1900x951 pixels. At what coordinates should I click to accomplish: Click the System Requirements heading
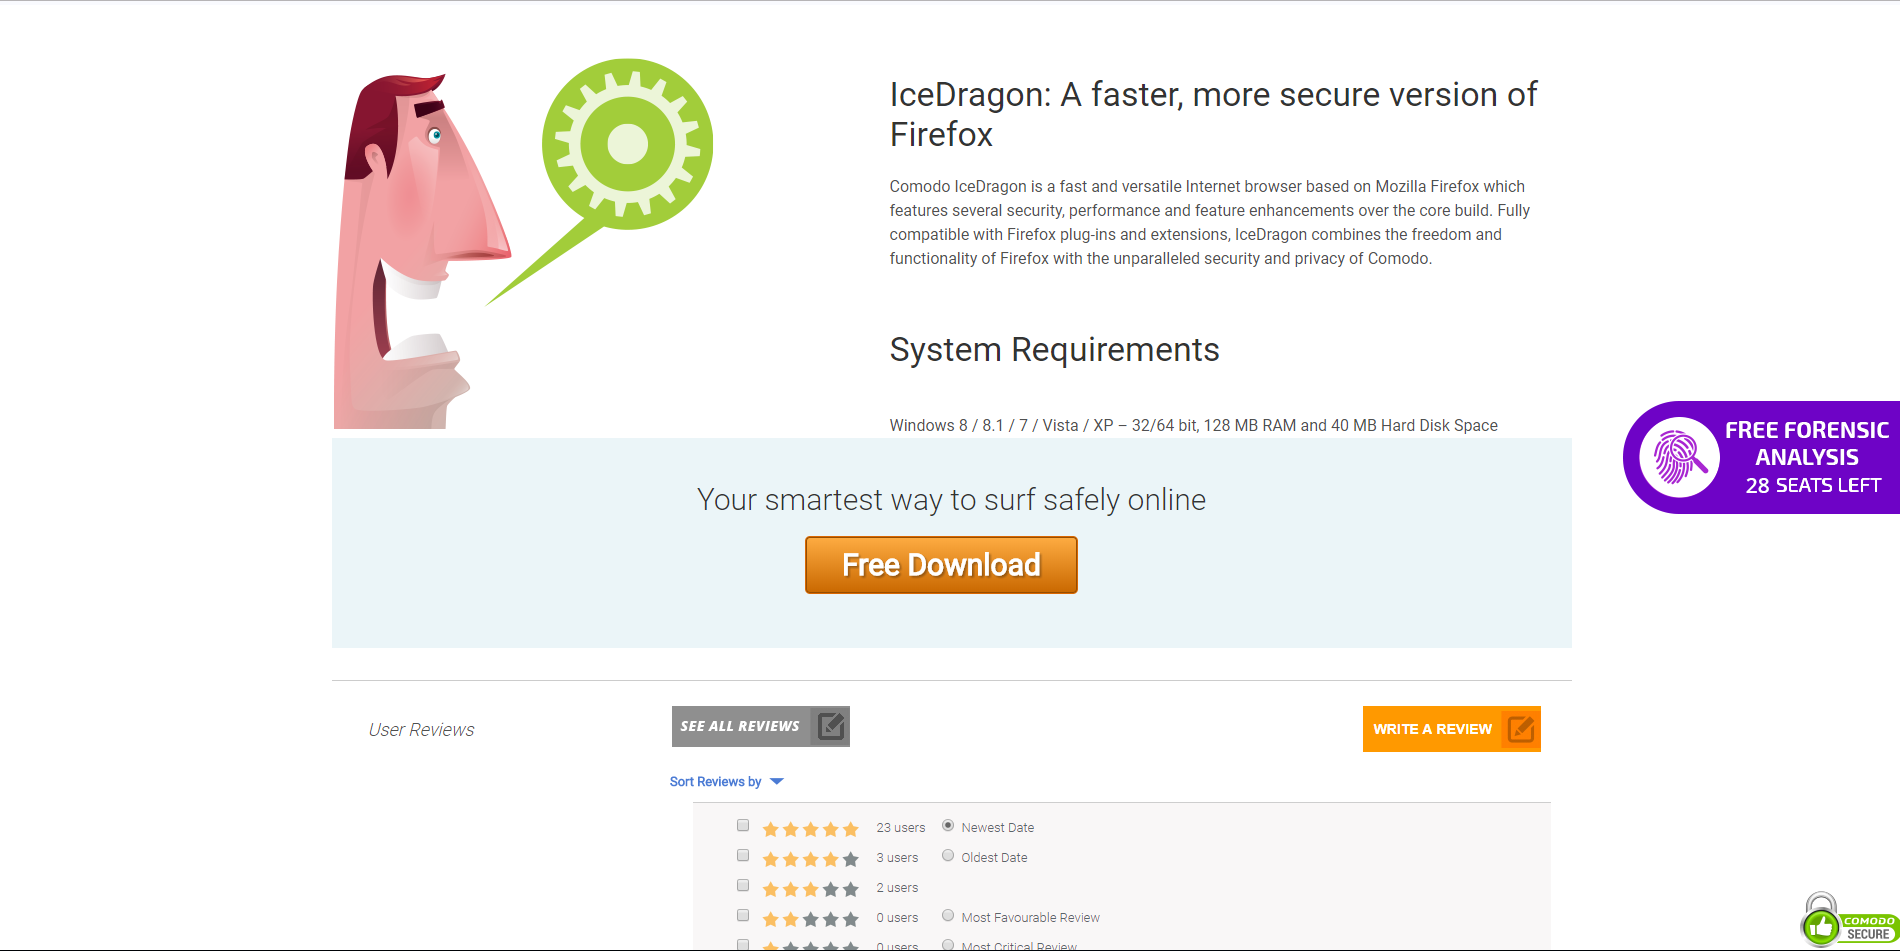click(x=1054, y=350)
